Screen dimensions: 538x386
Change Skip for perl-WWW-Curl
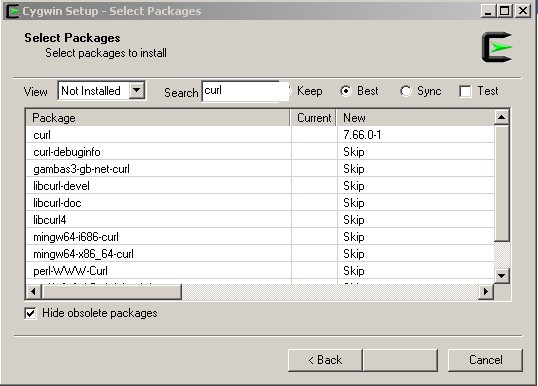354,271
